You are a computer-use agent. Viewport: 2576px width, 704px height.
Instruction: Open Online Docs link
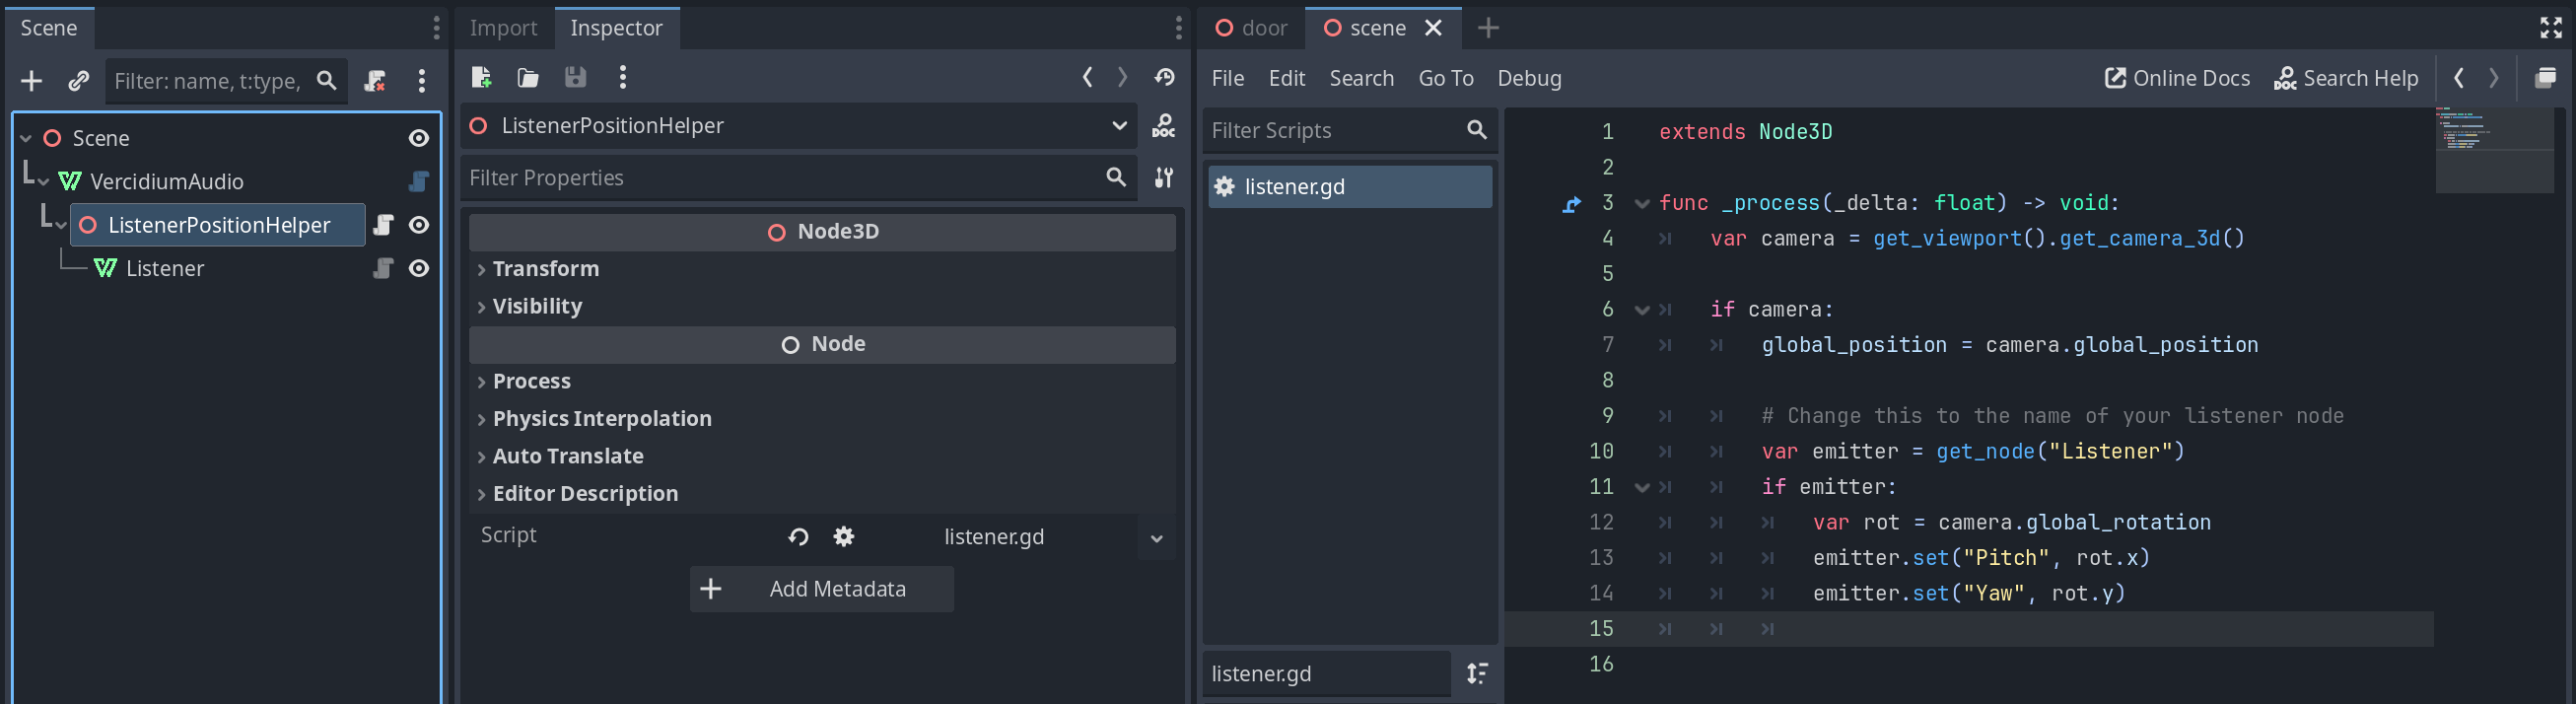(x=2177, y=78)
